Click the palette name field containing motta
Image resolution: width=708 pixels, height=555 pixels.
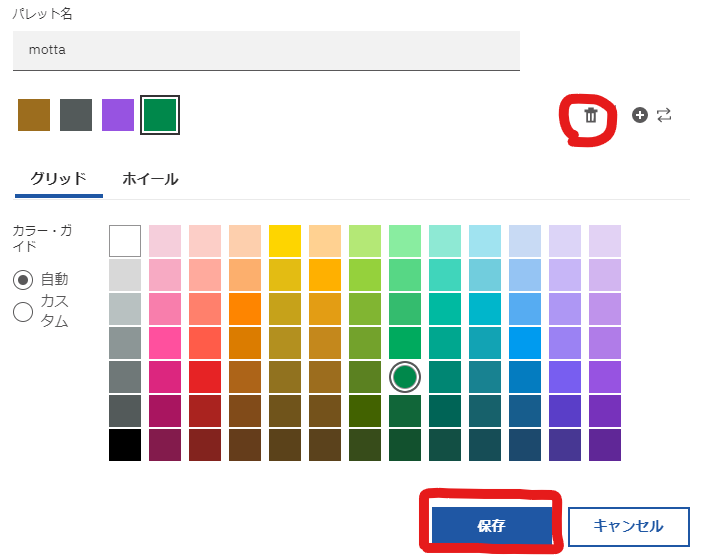266,50
